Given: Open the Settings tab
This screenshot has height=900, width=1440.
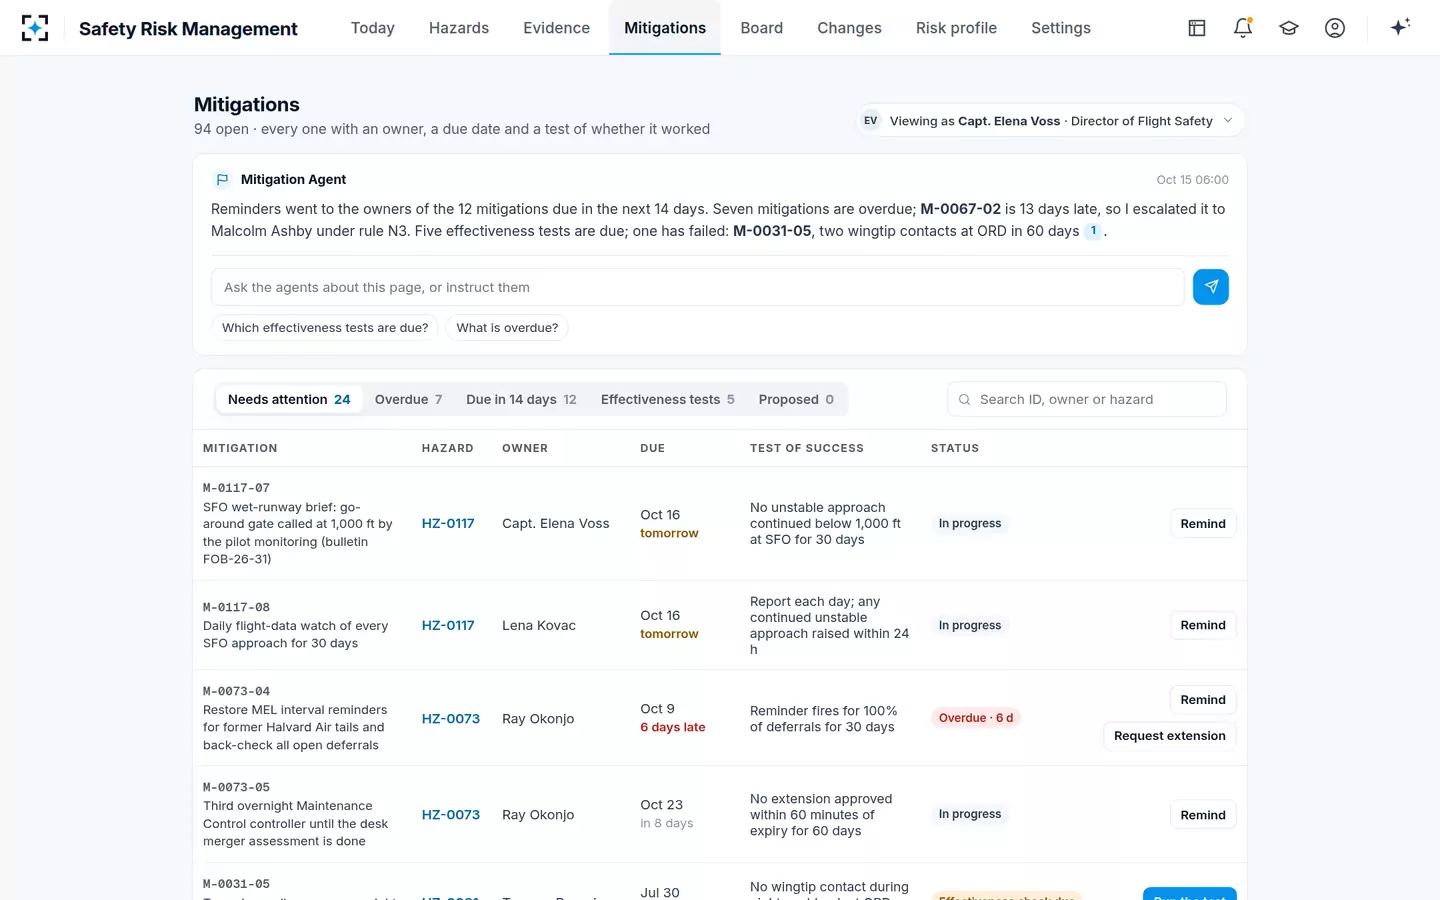Looking at the screenshot, I should coord(1061,28).
